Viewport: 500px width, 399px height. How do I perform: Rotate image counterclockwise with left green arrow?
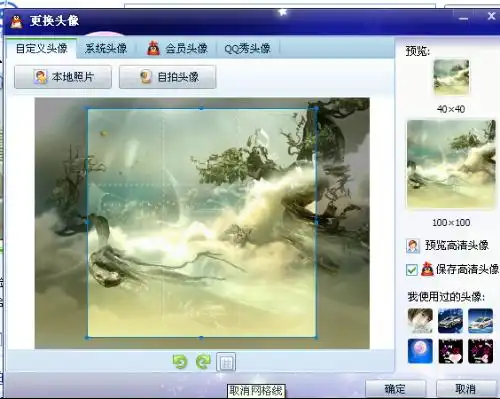pyautogui.click(x=180, y=362)
